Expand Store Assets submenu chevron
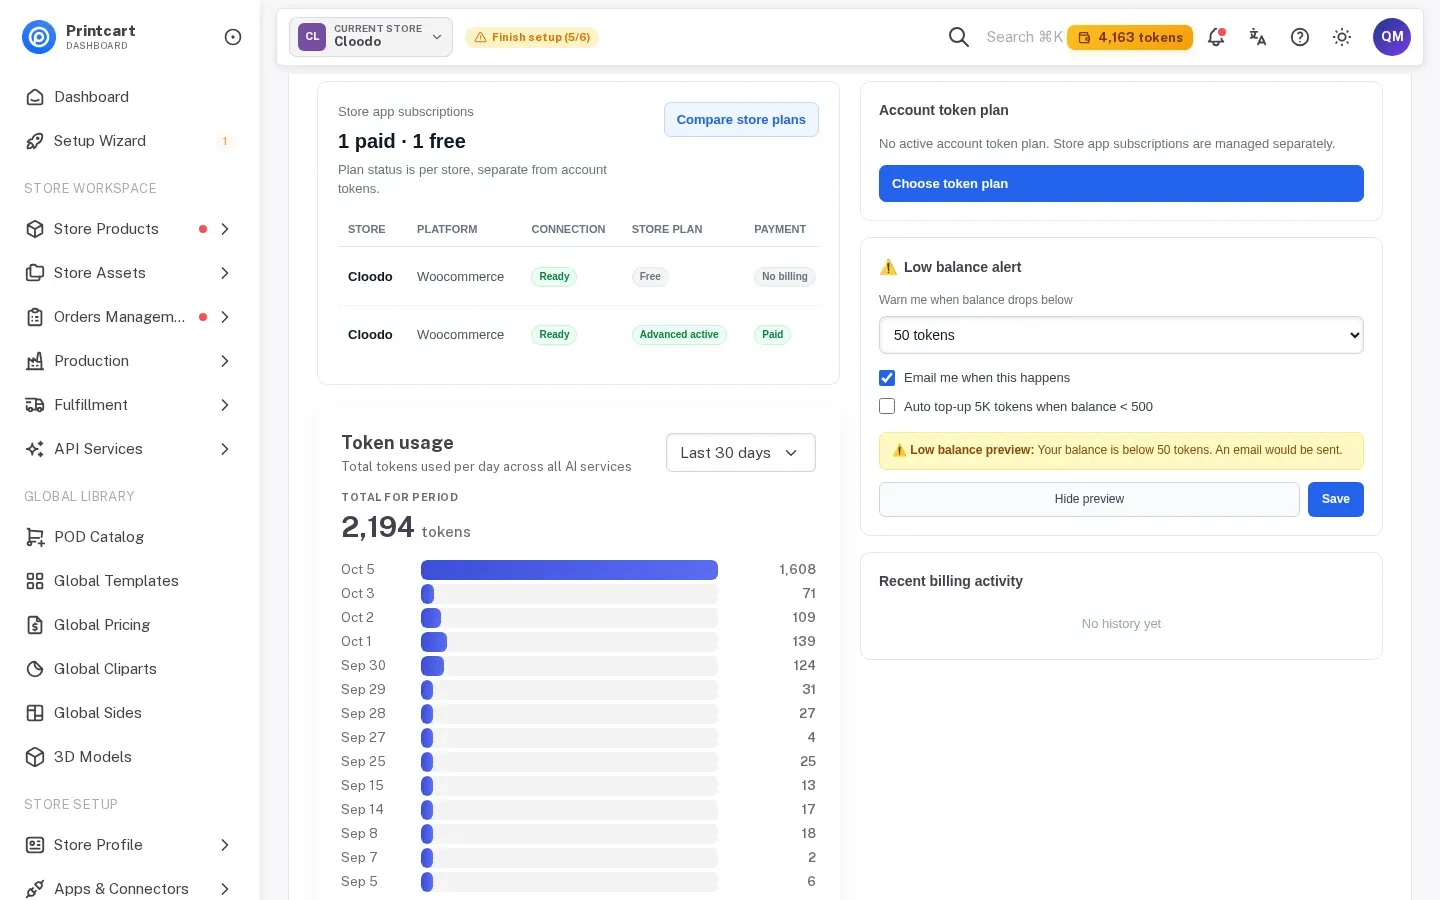1440x900 pixels. coord(225,273)
